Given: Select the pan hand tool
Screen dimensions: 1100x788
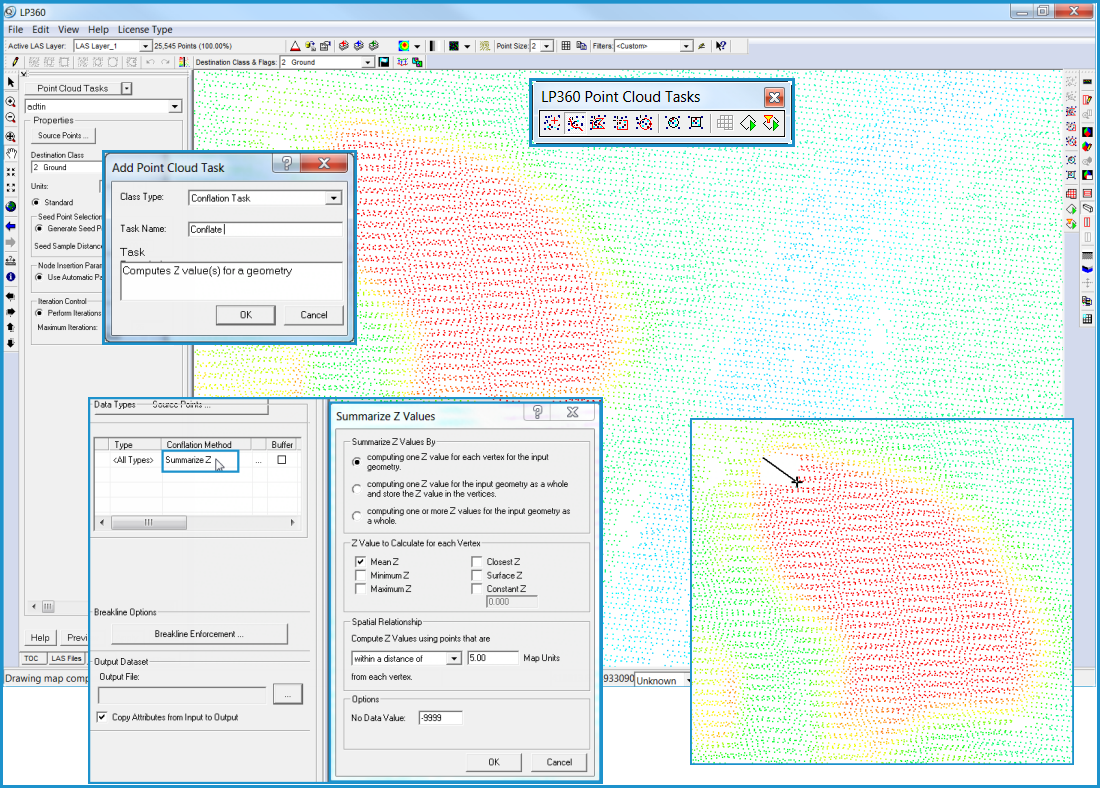Looking at the screenshot, I should pyautogui.click(x=11, y=153).
